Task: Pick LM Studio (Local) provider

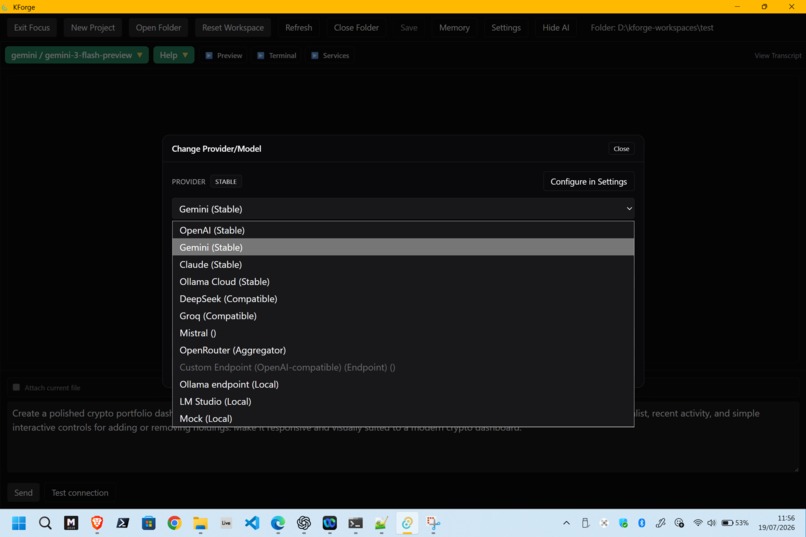Action: pyautogui.click(x=403, y=401)
